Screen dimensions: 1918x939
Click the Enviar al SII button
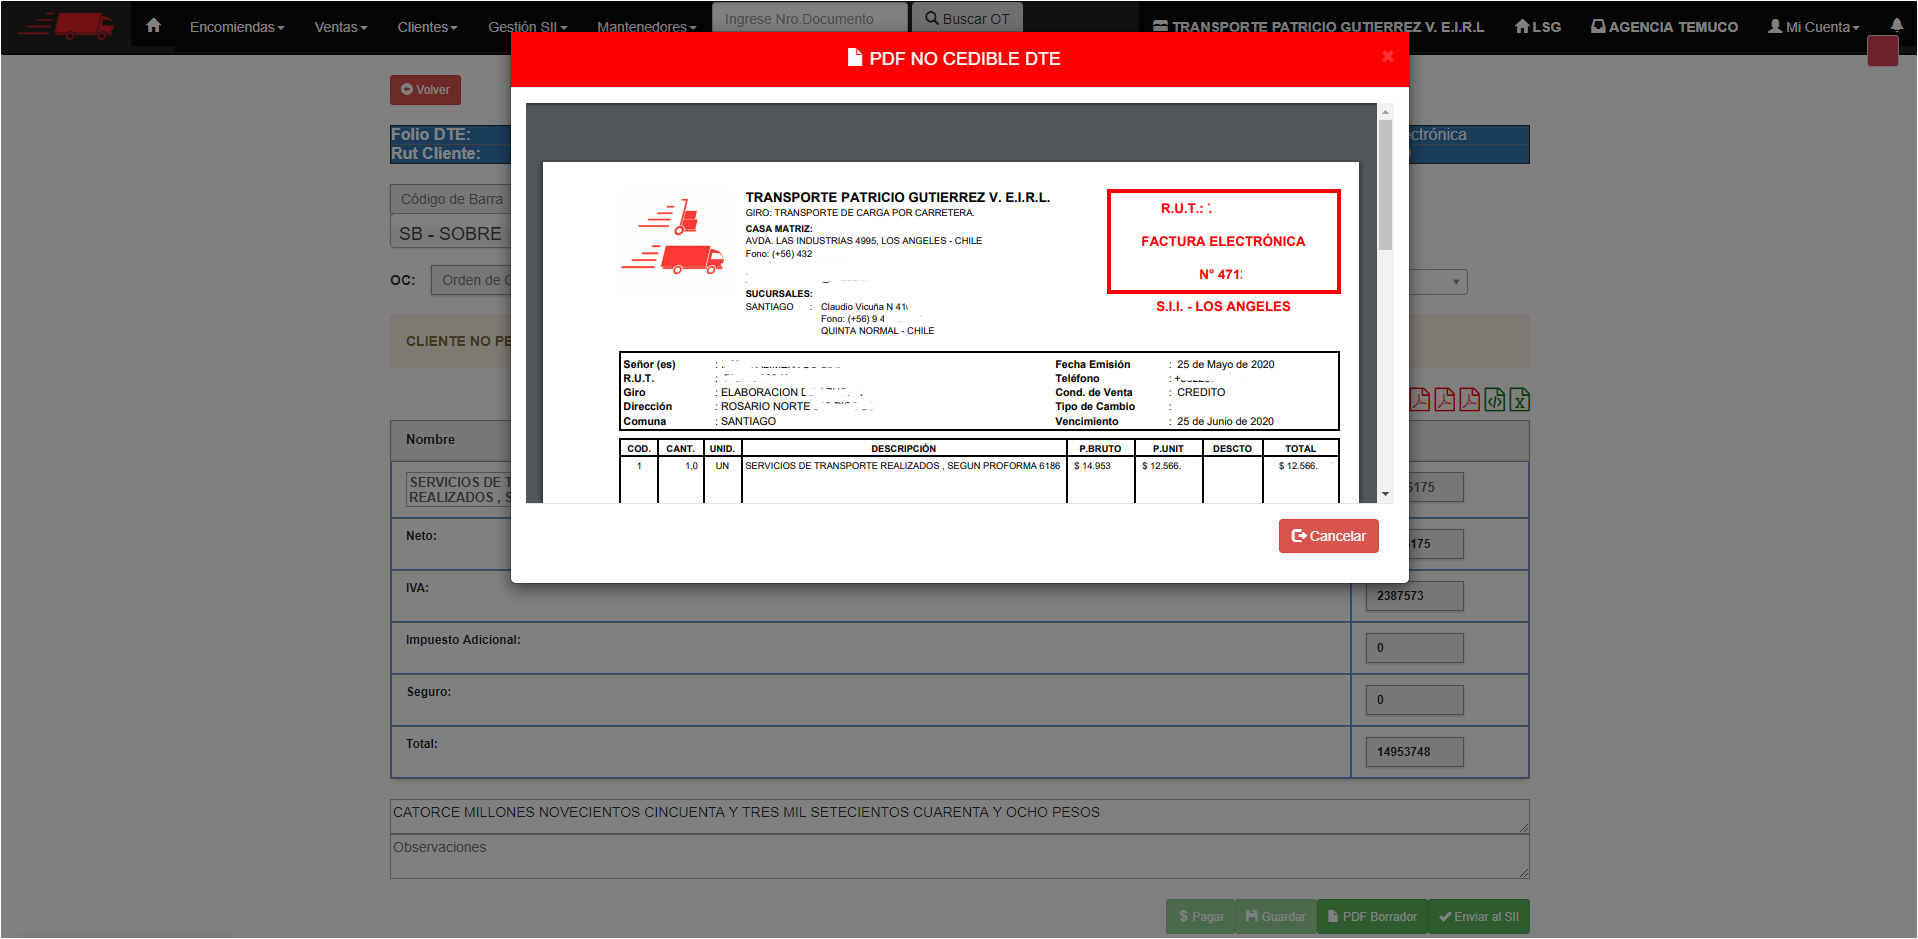[1479, 916]
